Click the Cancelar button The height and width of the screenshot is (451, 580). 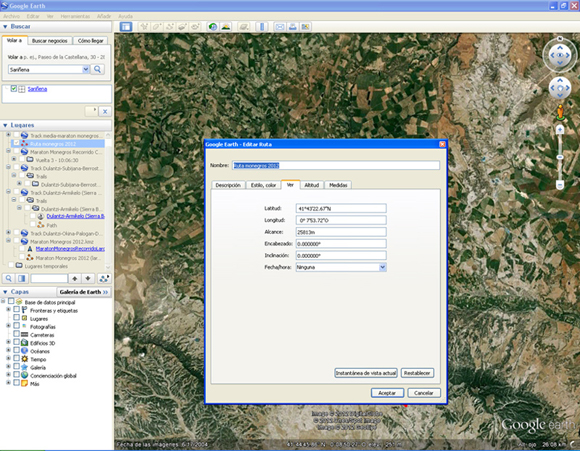pos(424,393)
